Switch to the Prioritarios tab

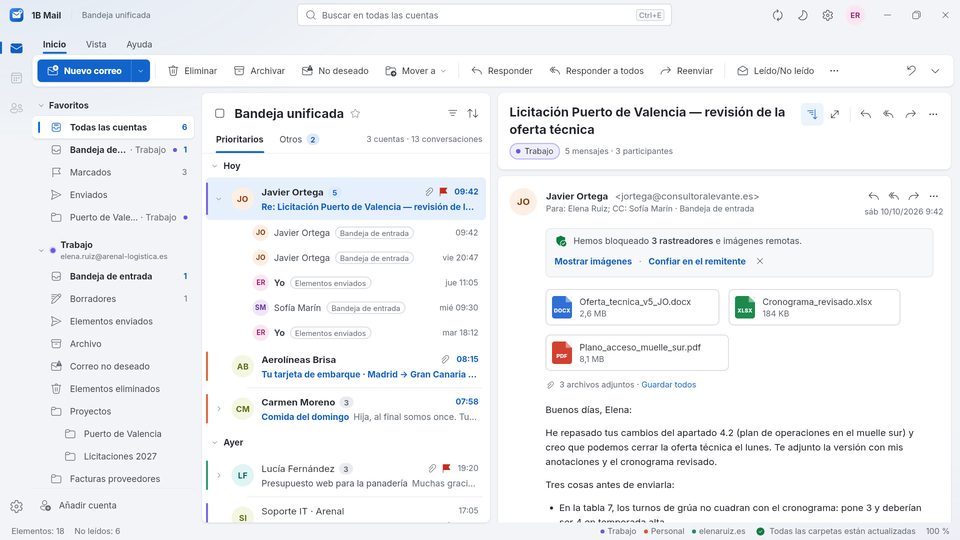[x=239, y=140]
